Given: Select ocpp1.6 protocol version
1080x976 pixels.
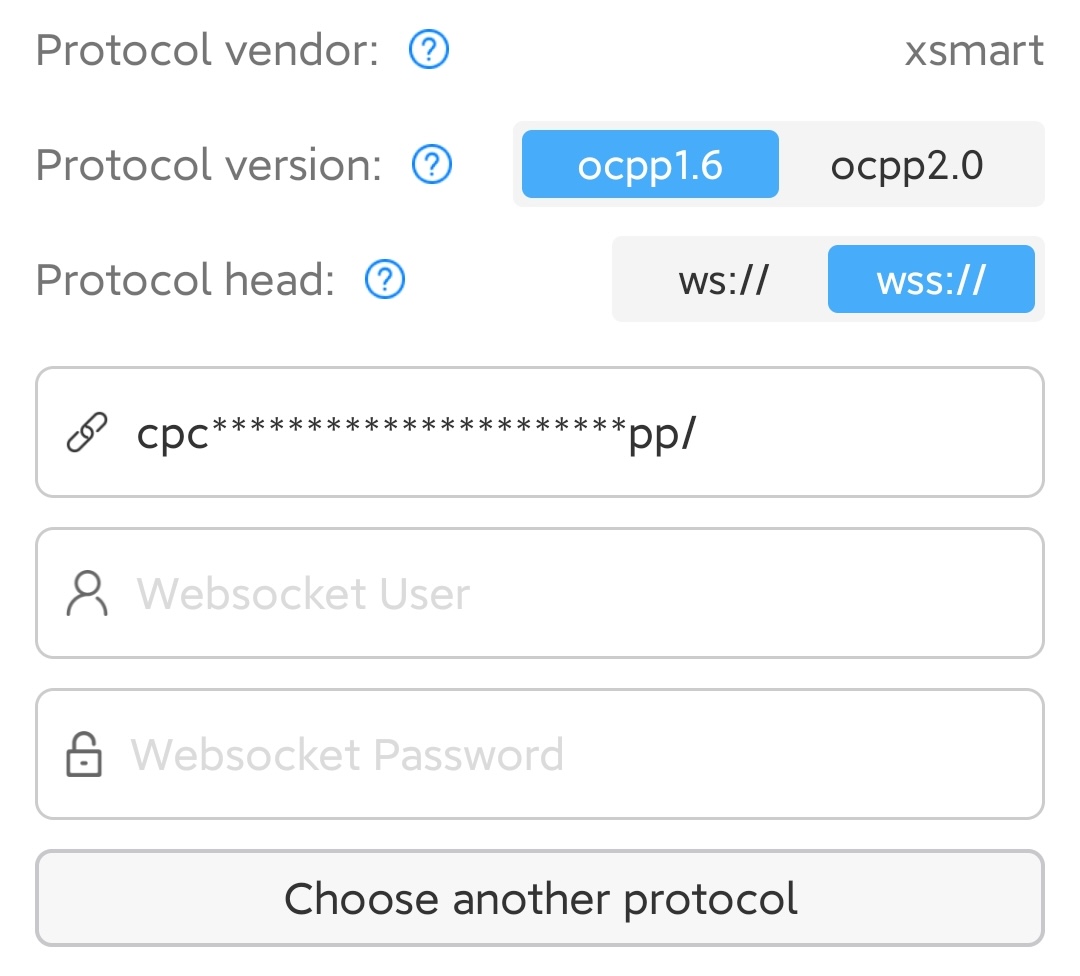Looking at the screenshot, I should pos(650,165).
